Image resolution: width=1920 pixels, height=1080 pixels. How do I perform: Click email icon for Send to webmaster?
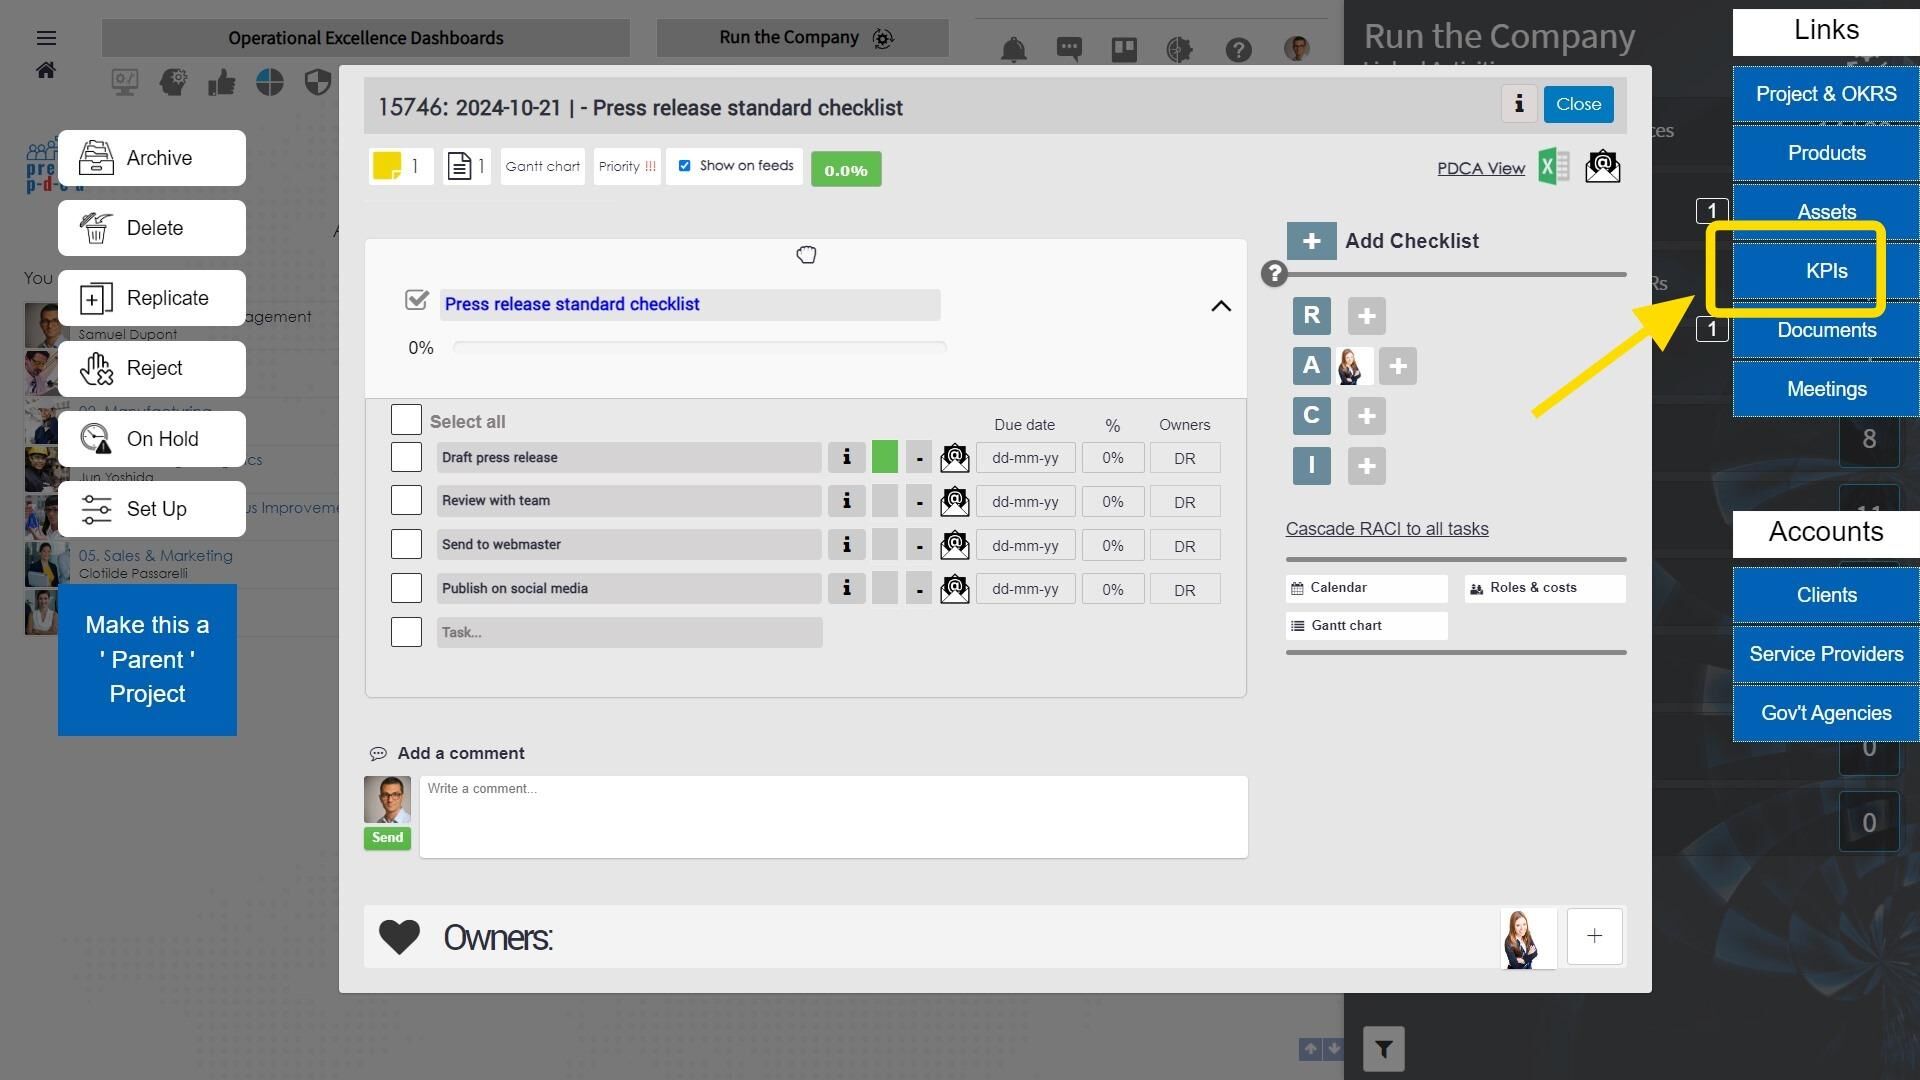click(954, 545)
